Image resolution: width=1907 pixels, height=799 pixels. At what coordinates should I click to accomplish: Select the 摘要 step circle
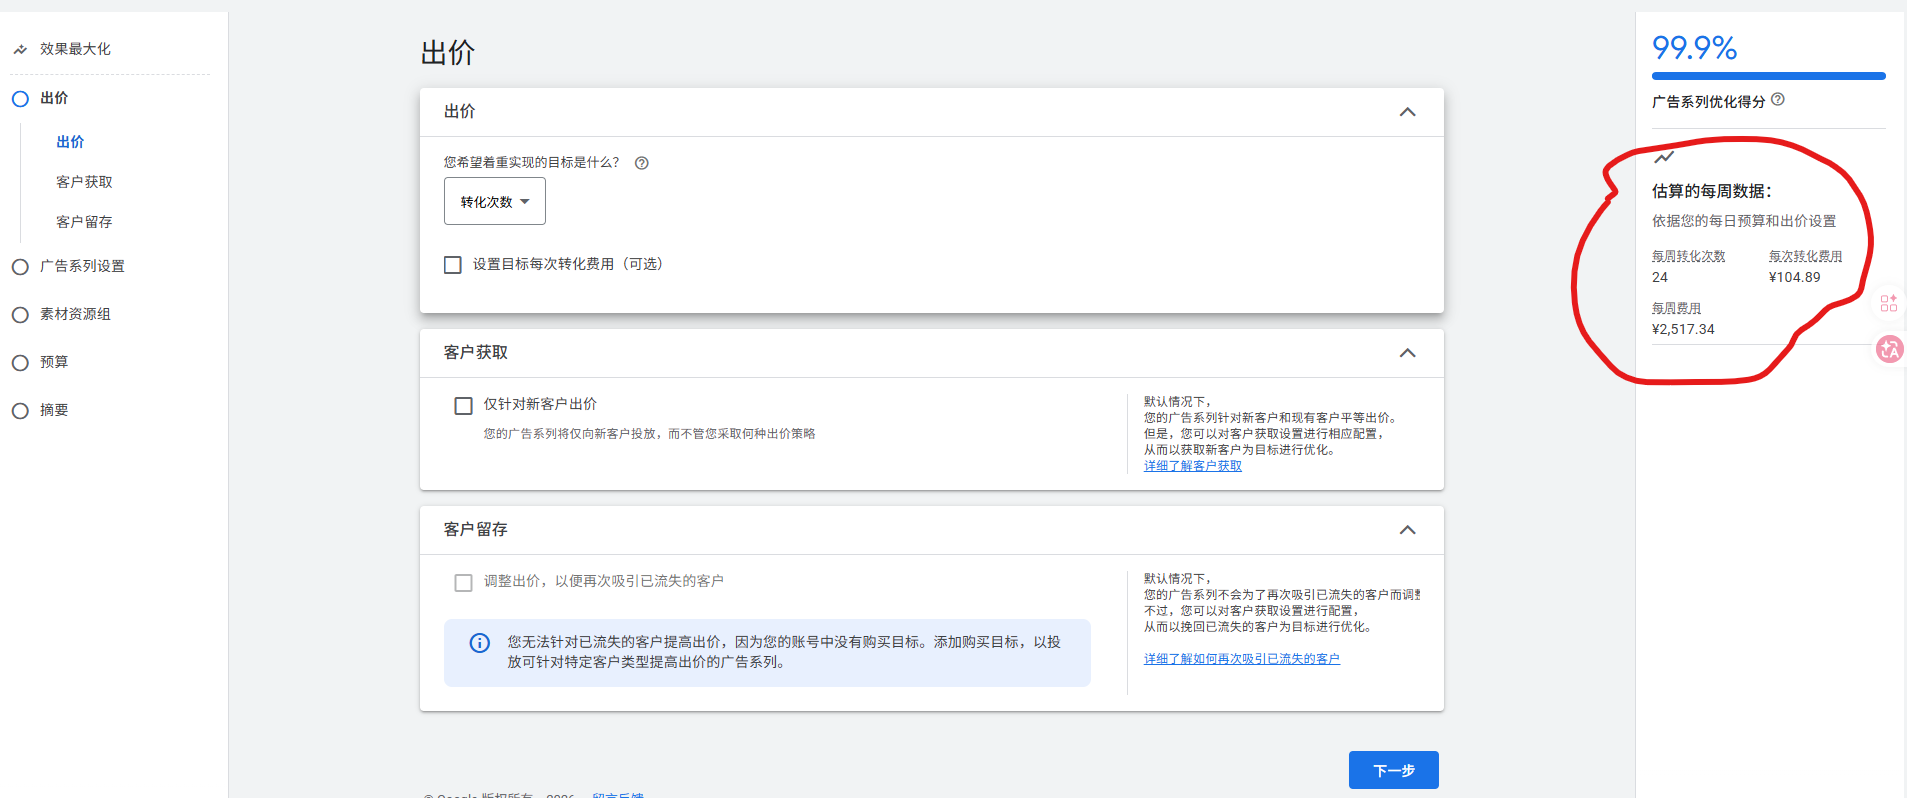click(20, 411)
